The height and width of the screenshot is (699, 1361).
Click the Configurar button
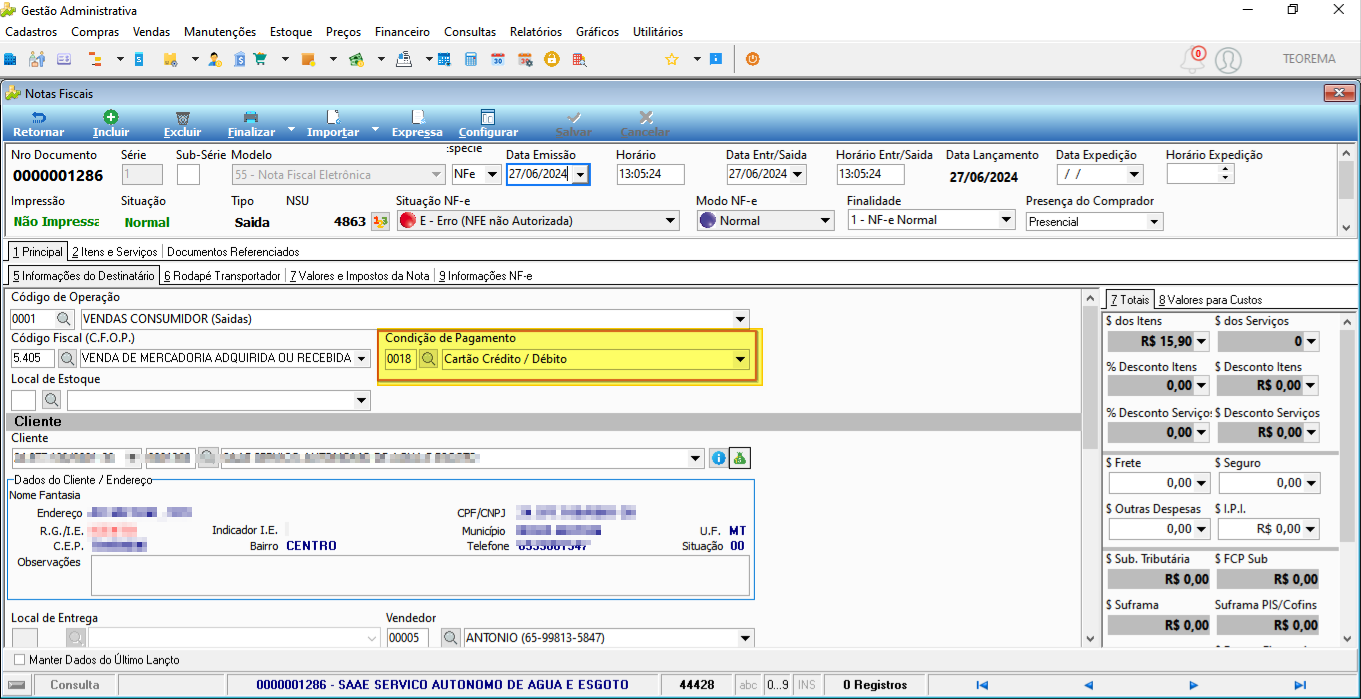tap(488, 124)
